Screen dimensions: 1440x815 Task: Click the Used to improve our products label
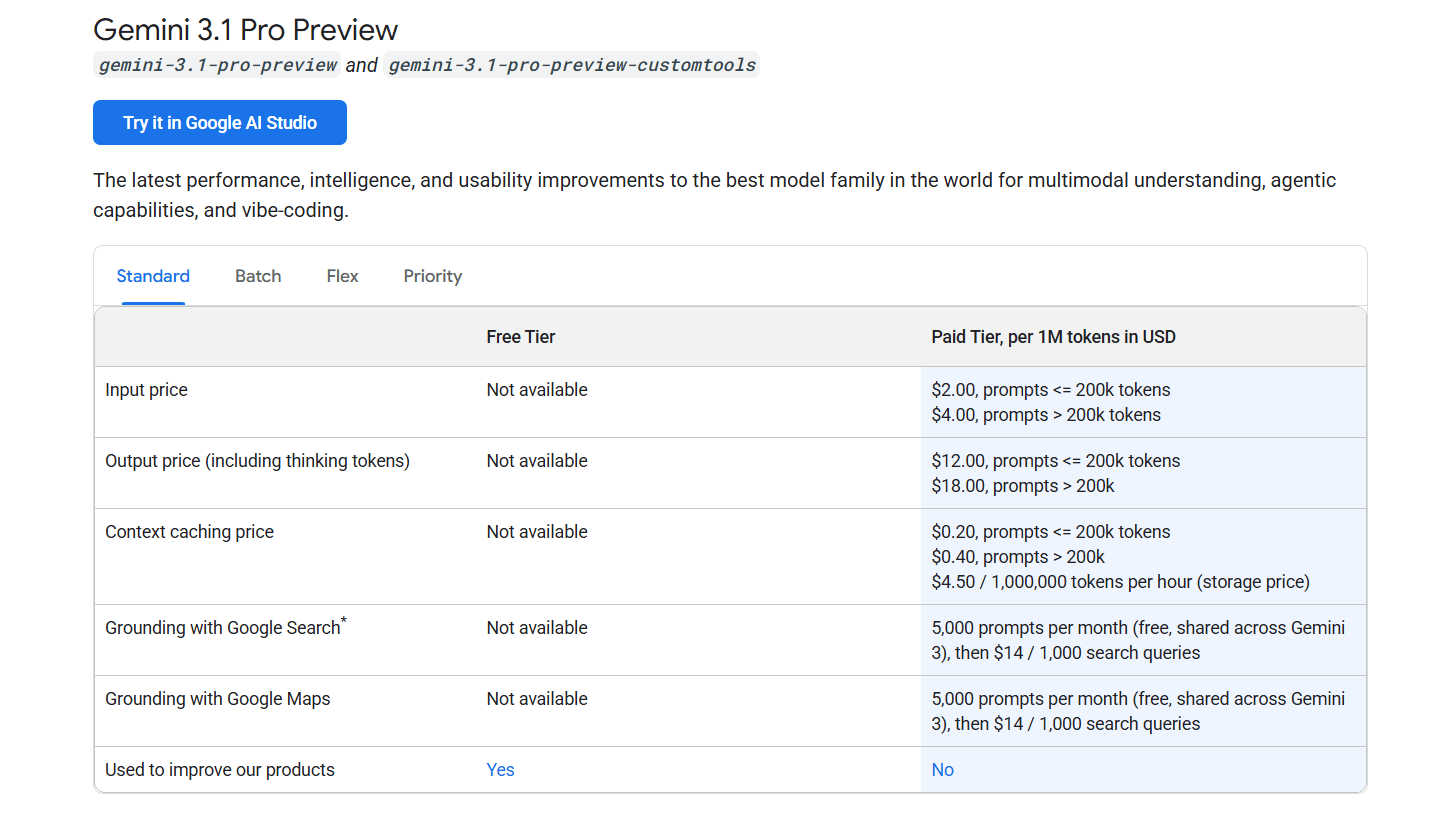coord(219,770)
